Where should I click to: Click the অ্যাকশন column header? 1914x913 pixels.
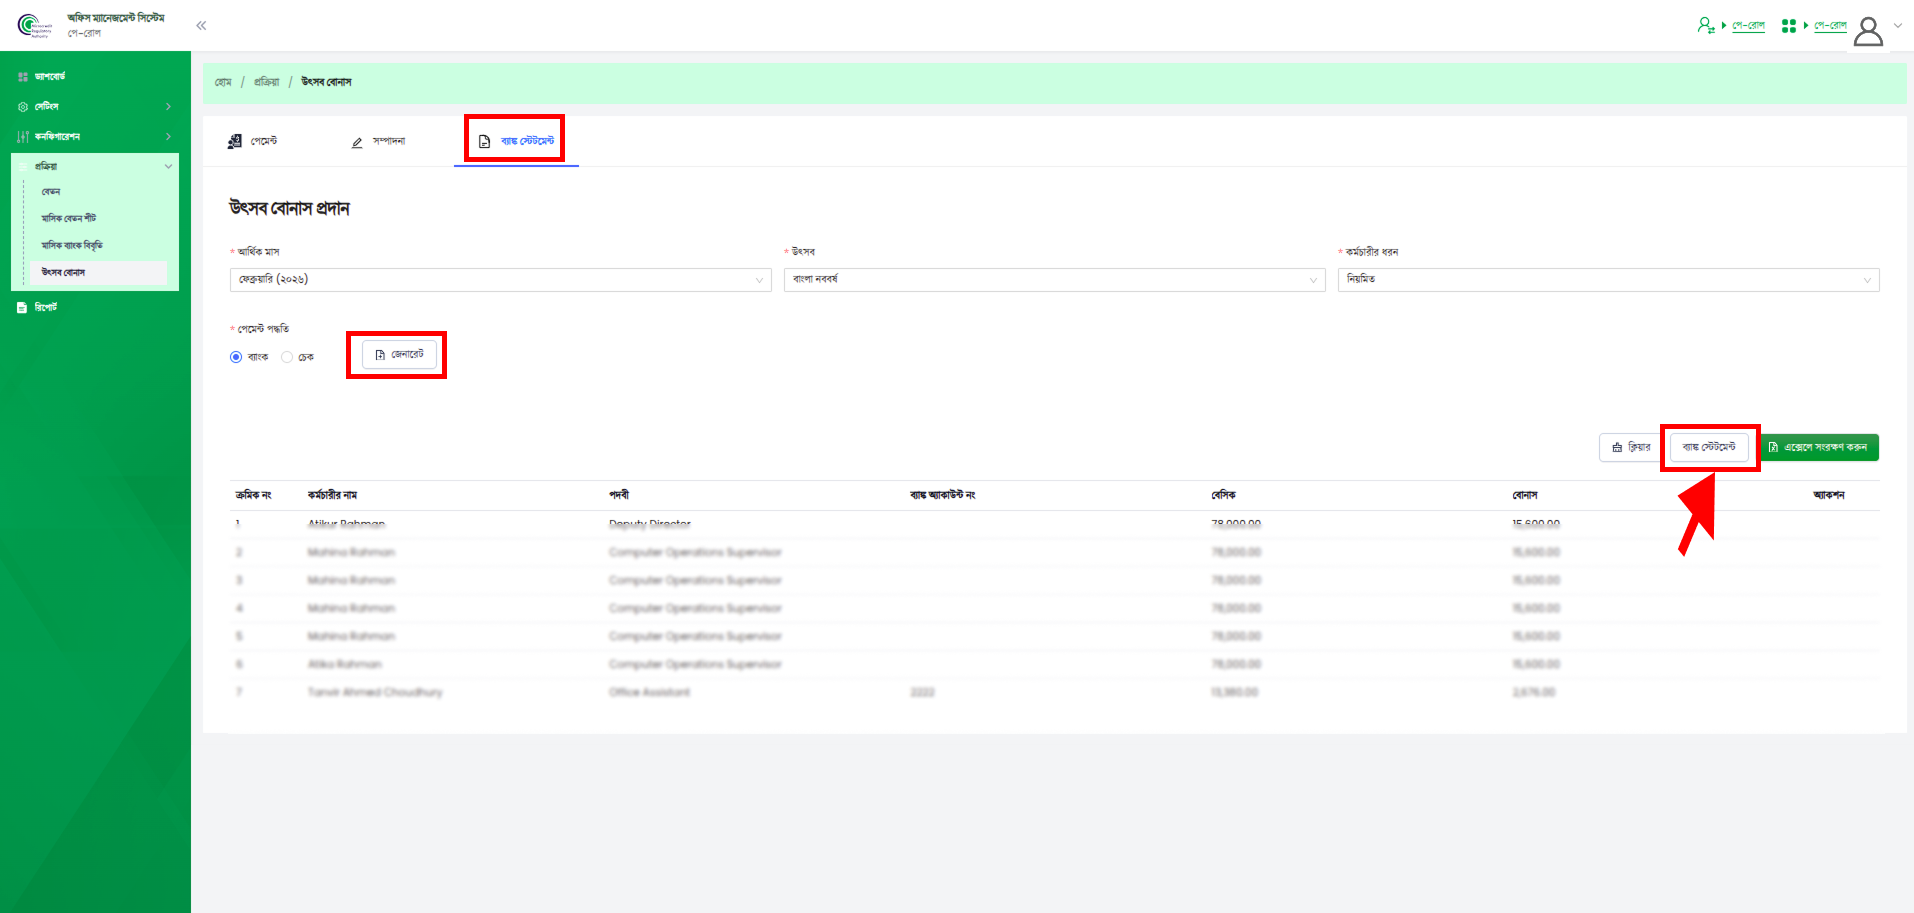click(x=1829, y=496)
